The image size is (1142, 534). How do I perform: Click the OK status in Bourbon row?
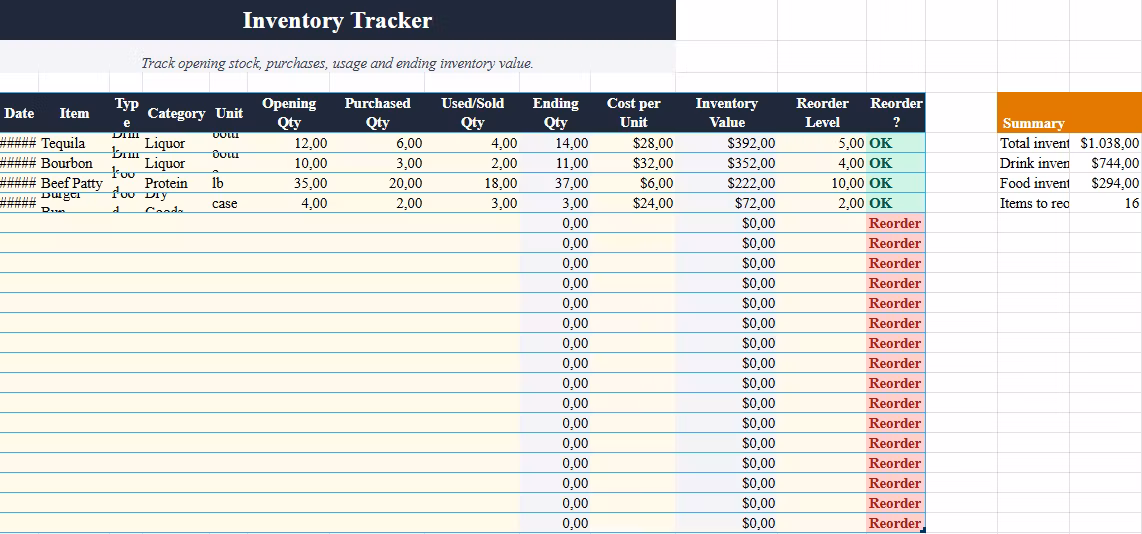tap(896, 163)
